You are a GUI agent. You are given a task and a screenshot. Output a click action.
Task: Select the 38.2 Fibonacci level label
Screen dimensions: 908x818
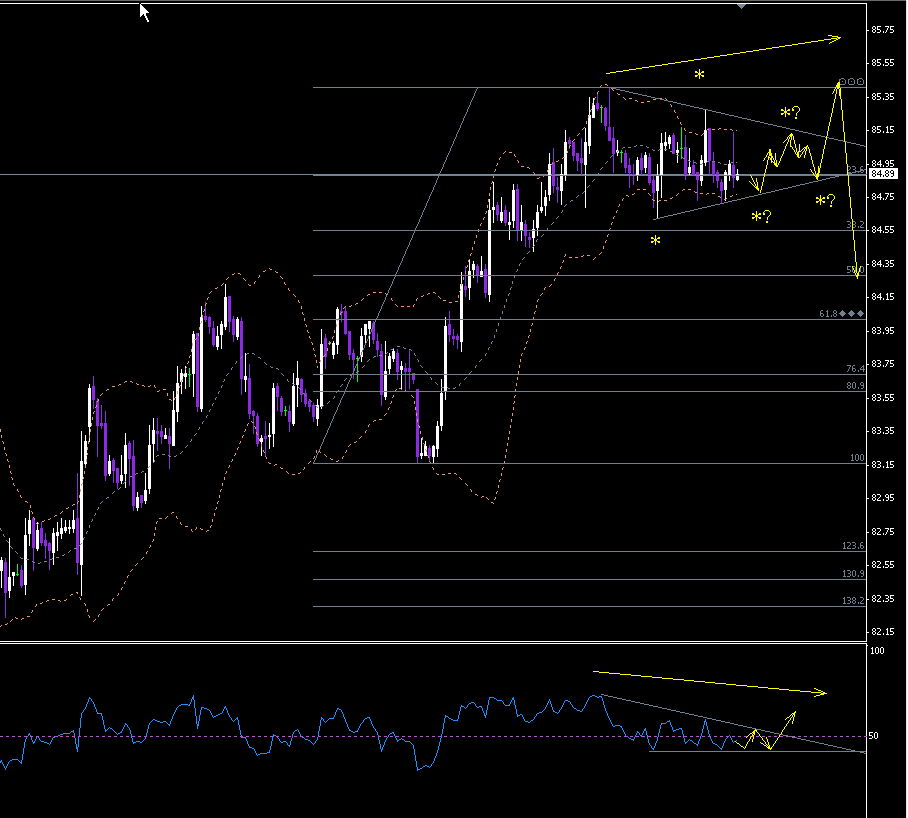855,226
